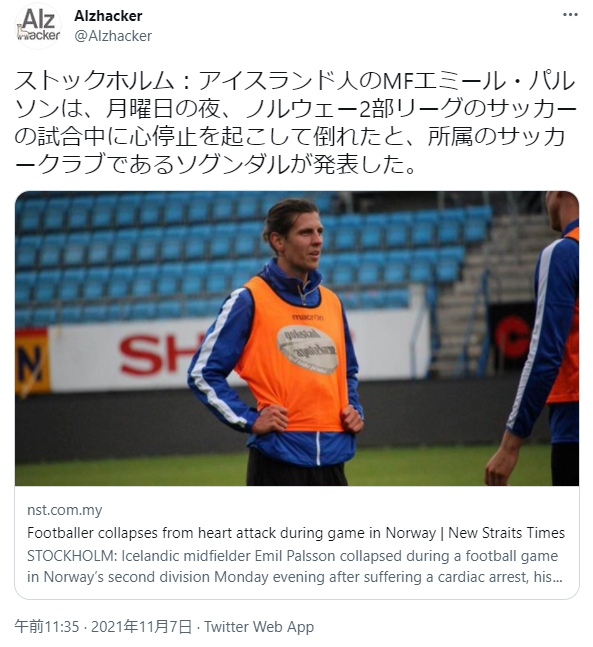
Task: Click the 2021年11月7日 date
Action: point(142,626)
